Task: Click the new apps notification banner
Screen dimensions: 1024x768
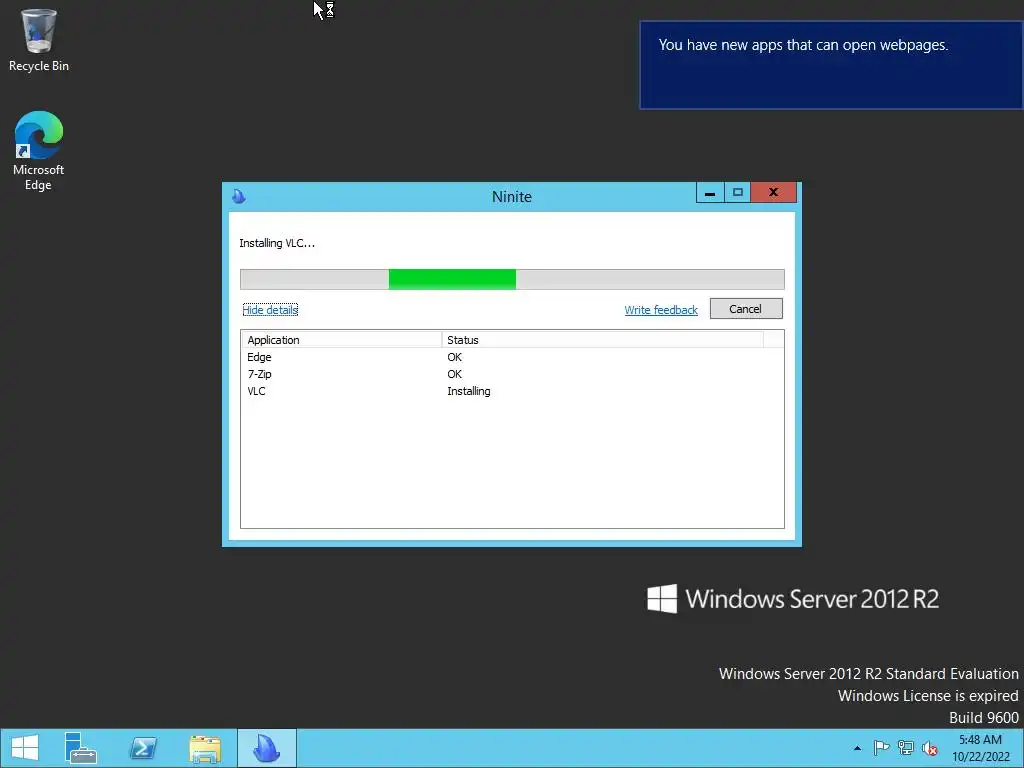Action: click(831, 65)
